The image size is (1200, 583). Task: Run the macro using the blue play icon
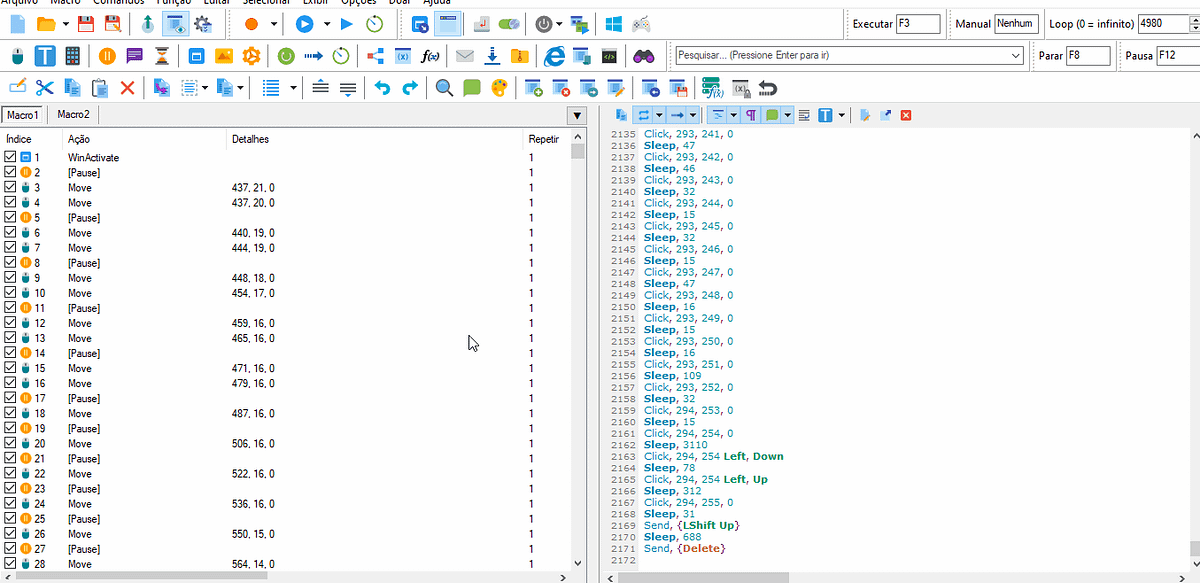tap(306, 24)
